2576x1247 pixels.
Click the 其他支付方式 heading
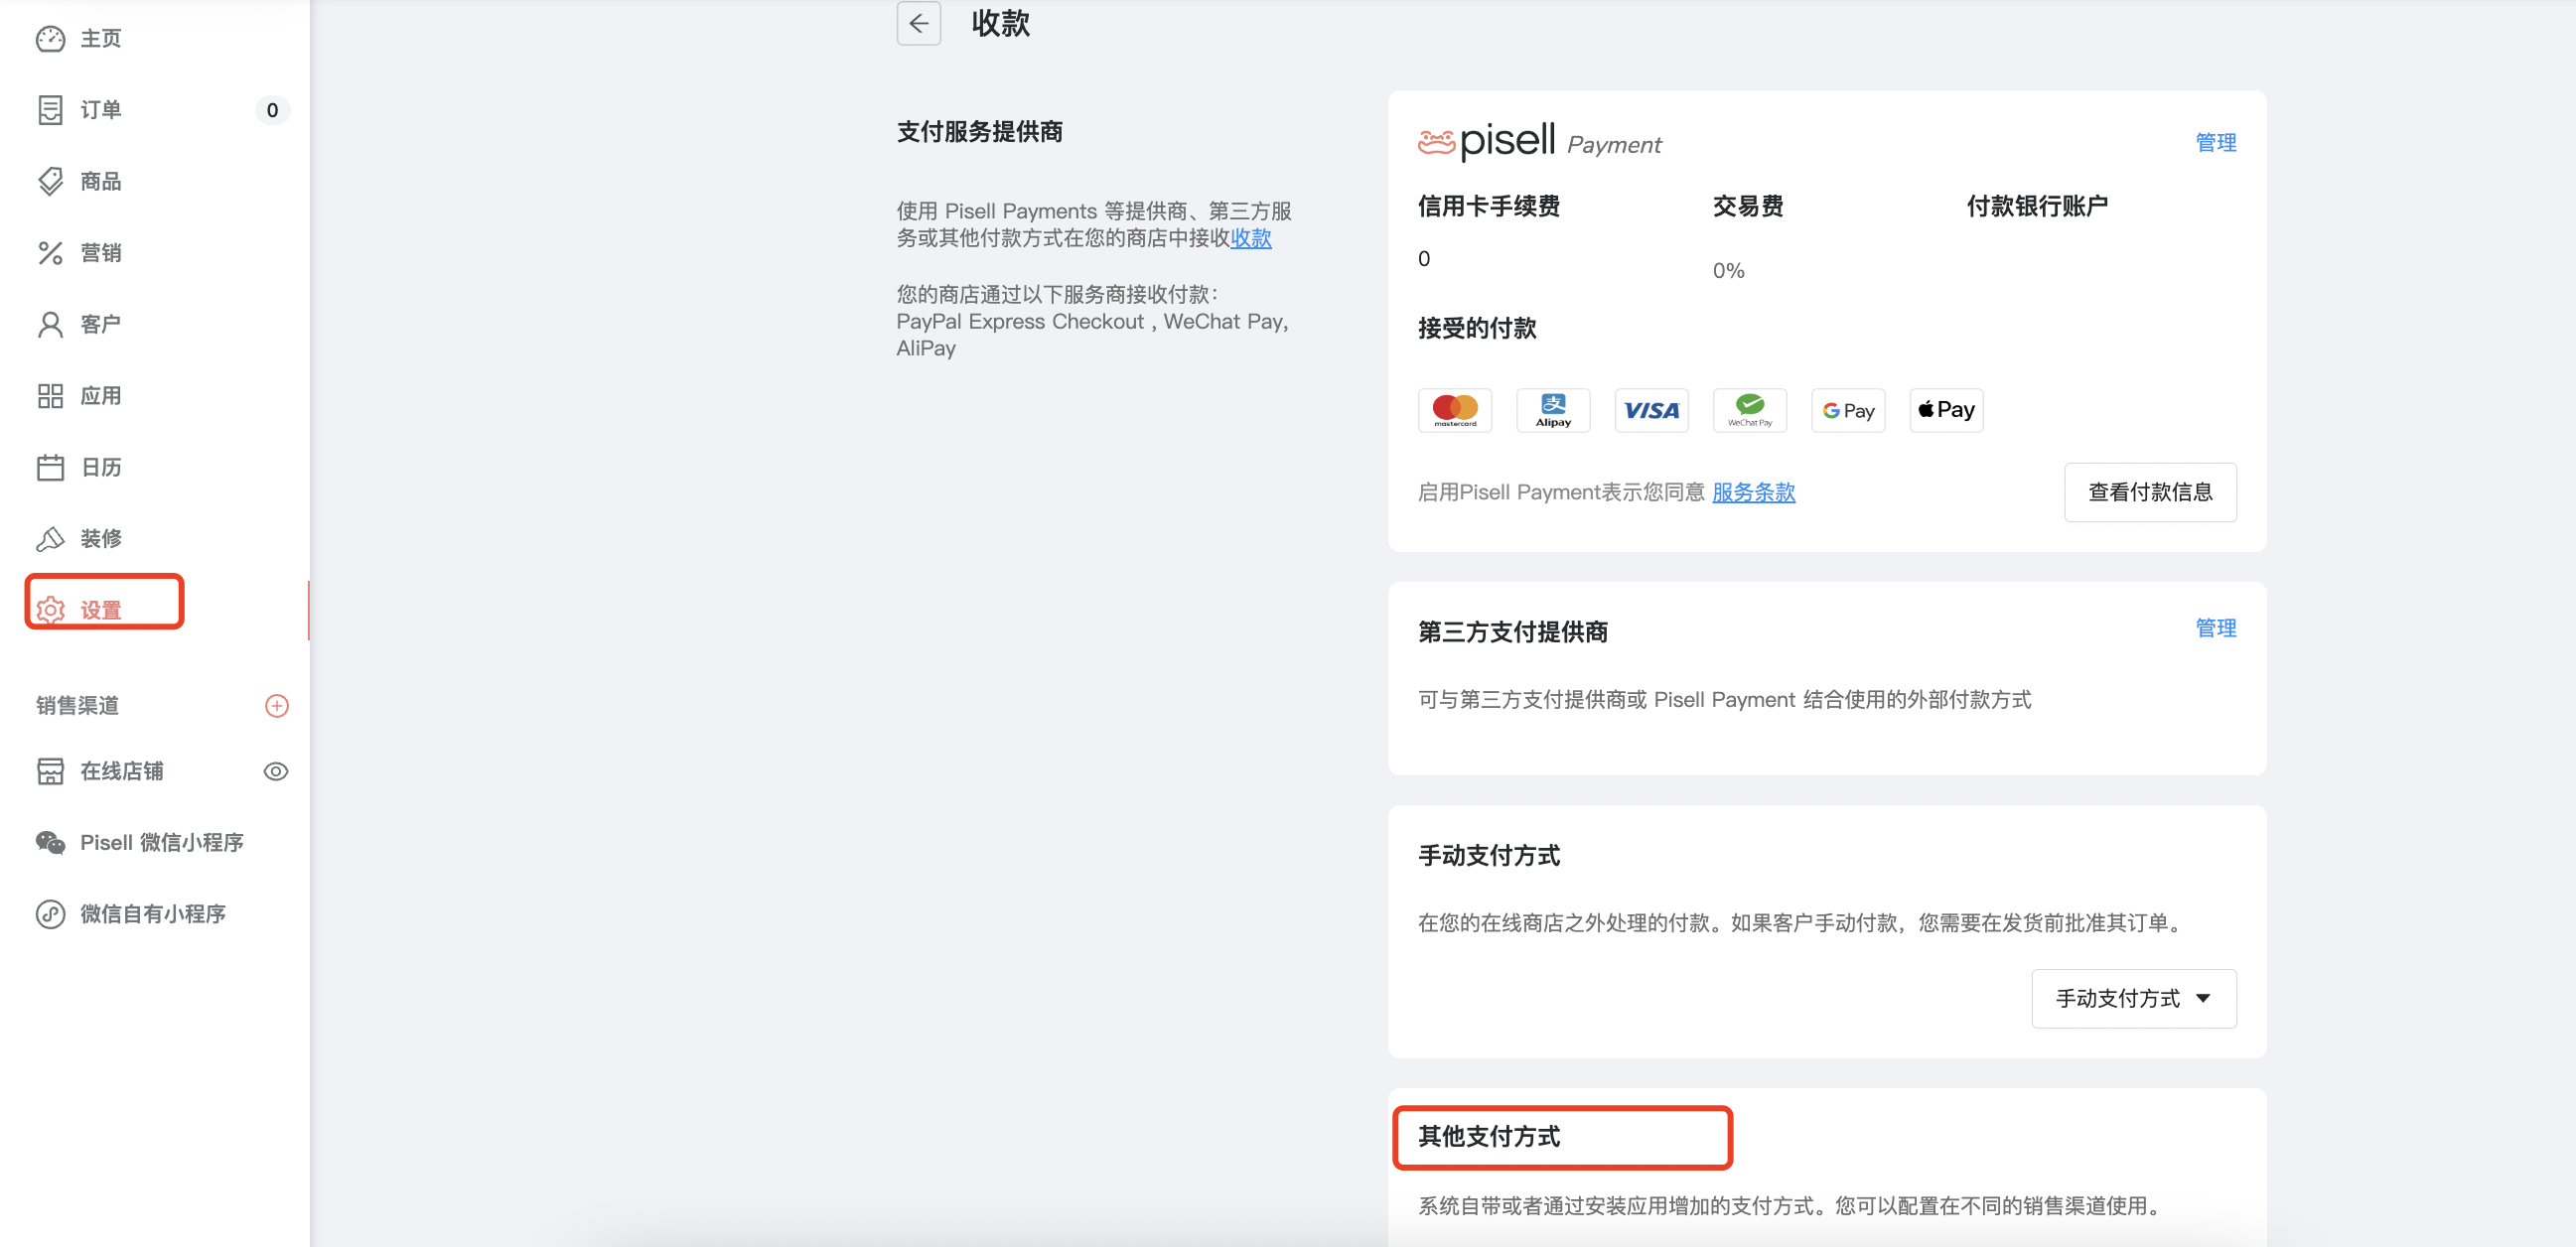point(1489,1137)
